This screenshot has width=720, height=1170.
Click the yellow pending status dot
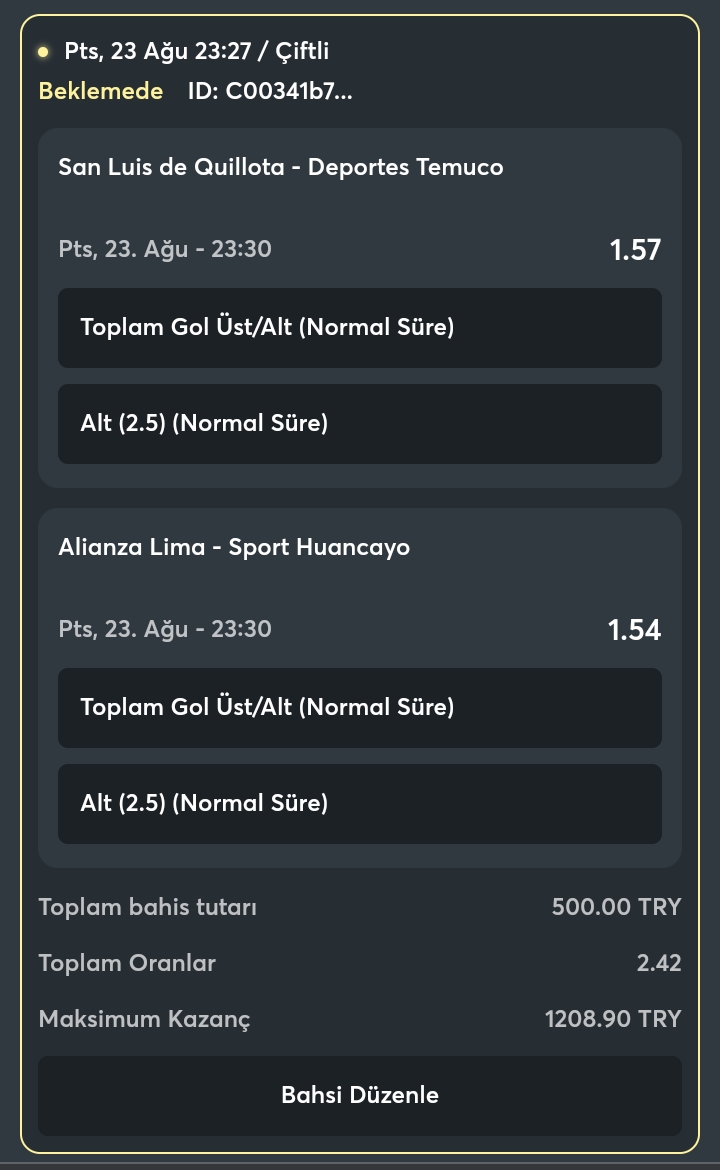[x=43, y=51]
